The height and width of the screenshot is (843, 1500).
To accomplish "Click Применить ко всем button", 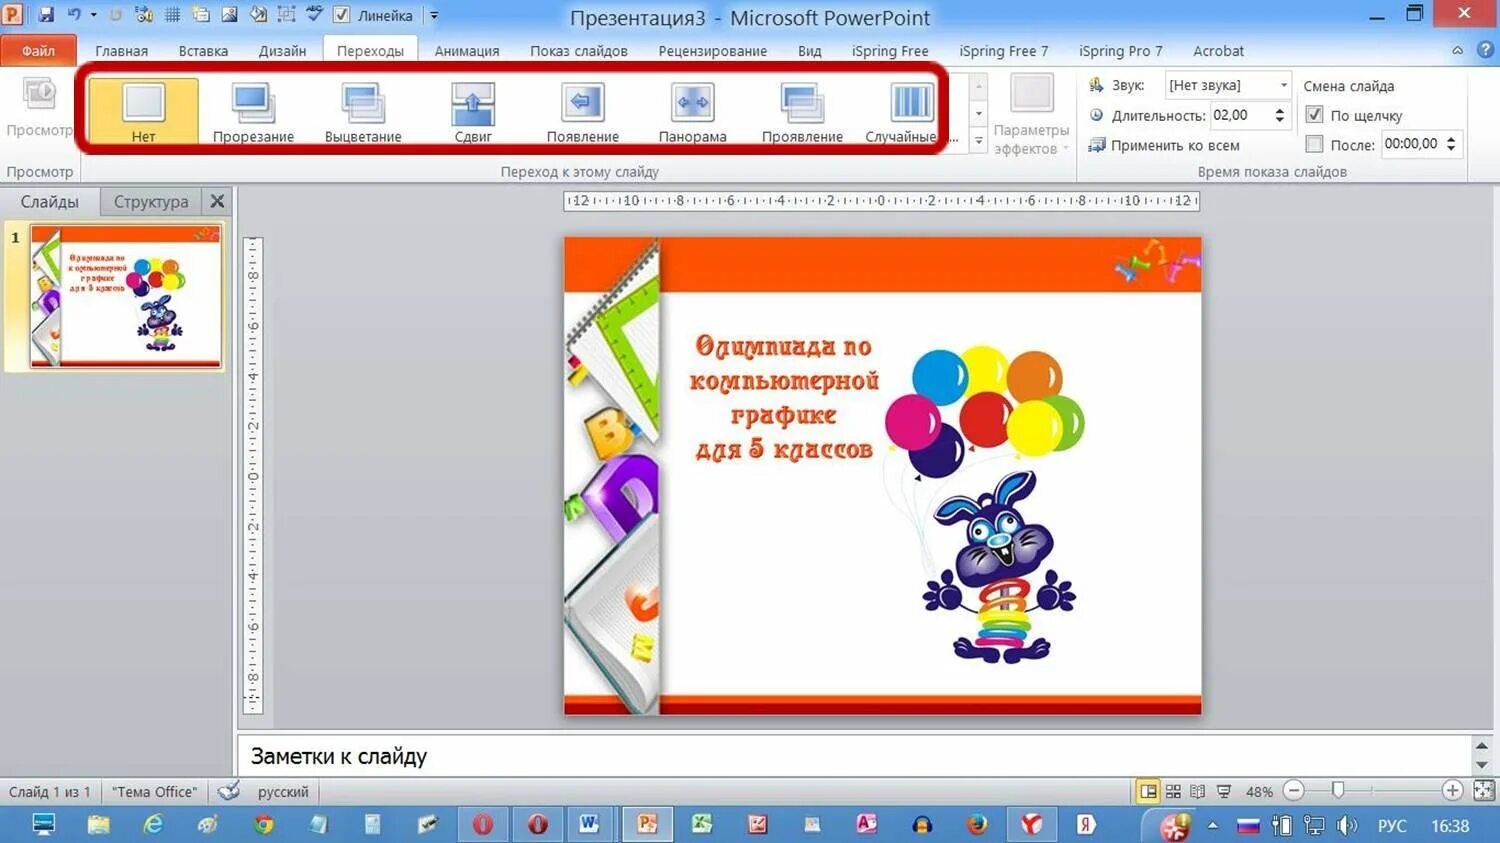I will click(1164, 145).
